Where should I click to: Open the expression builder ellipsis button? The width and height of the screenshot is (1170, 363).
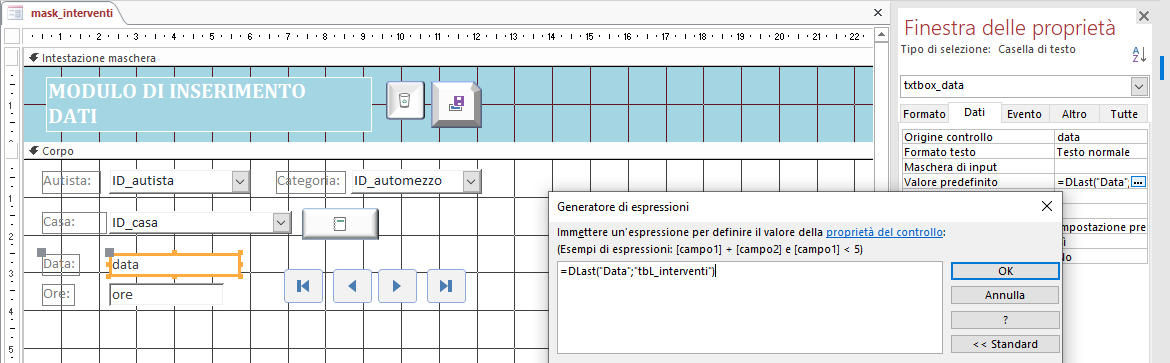point(1138,182)
